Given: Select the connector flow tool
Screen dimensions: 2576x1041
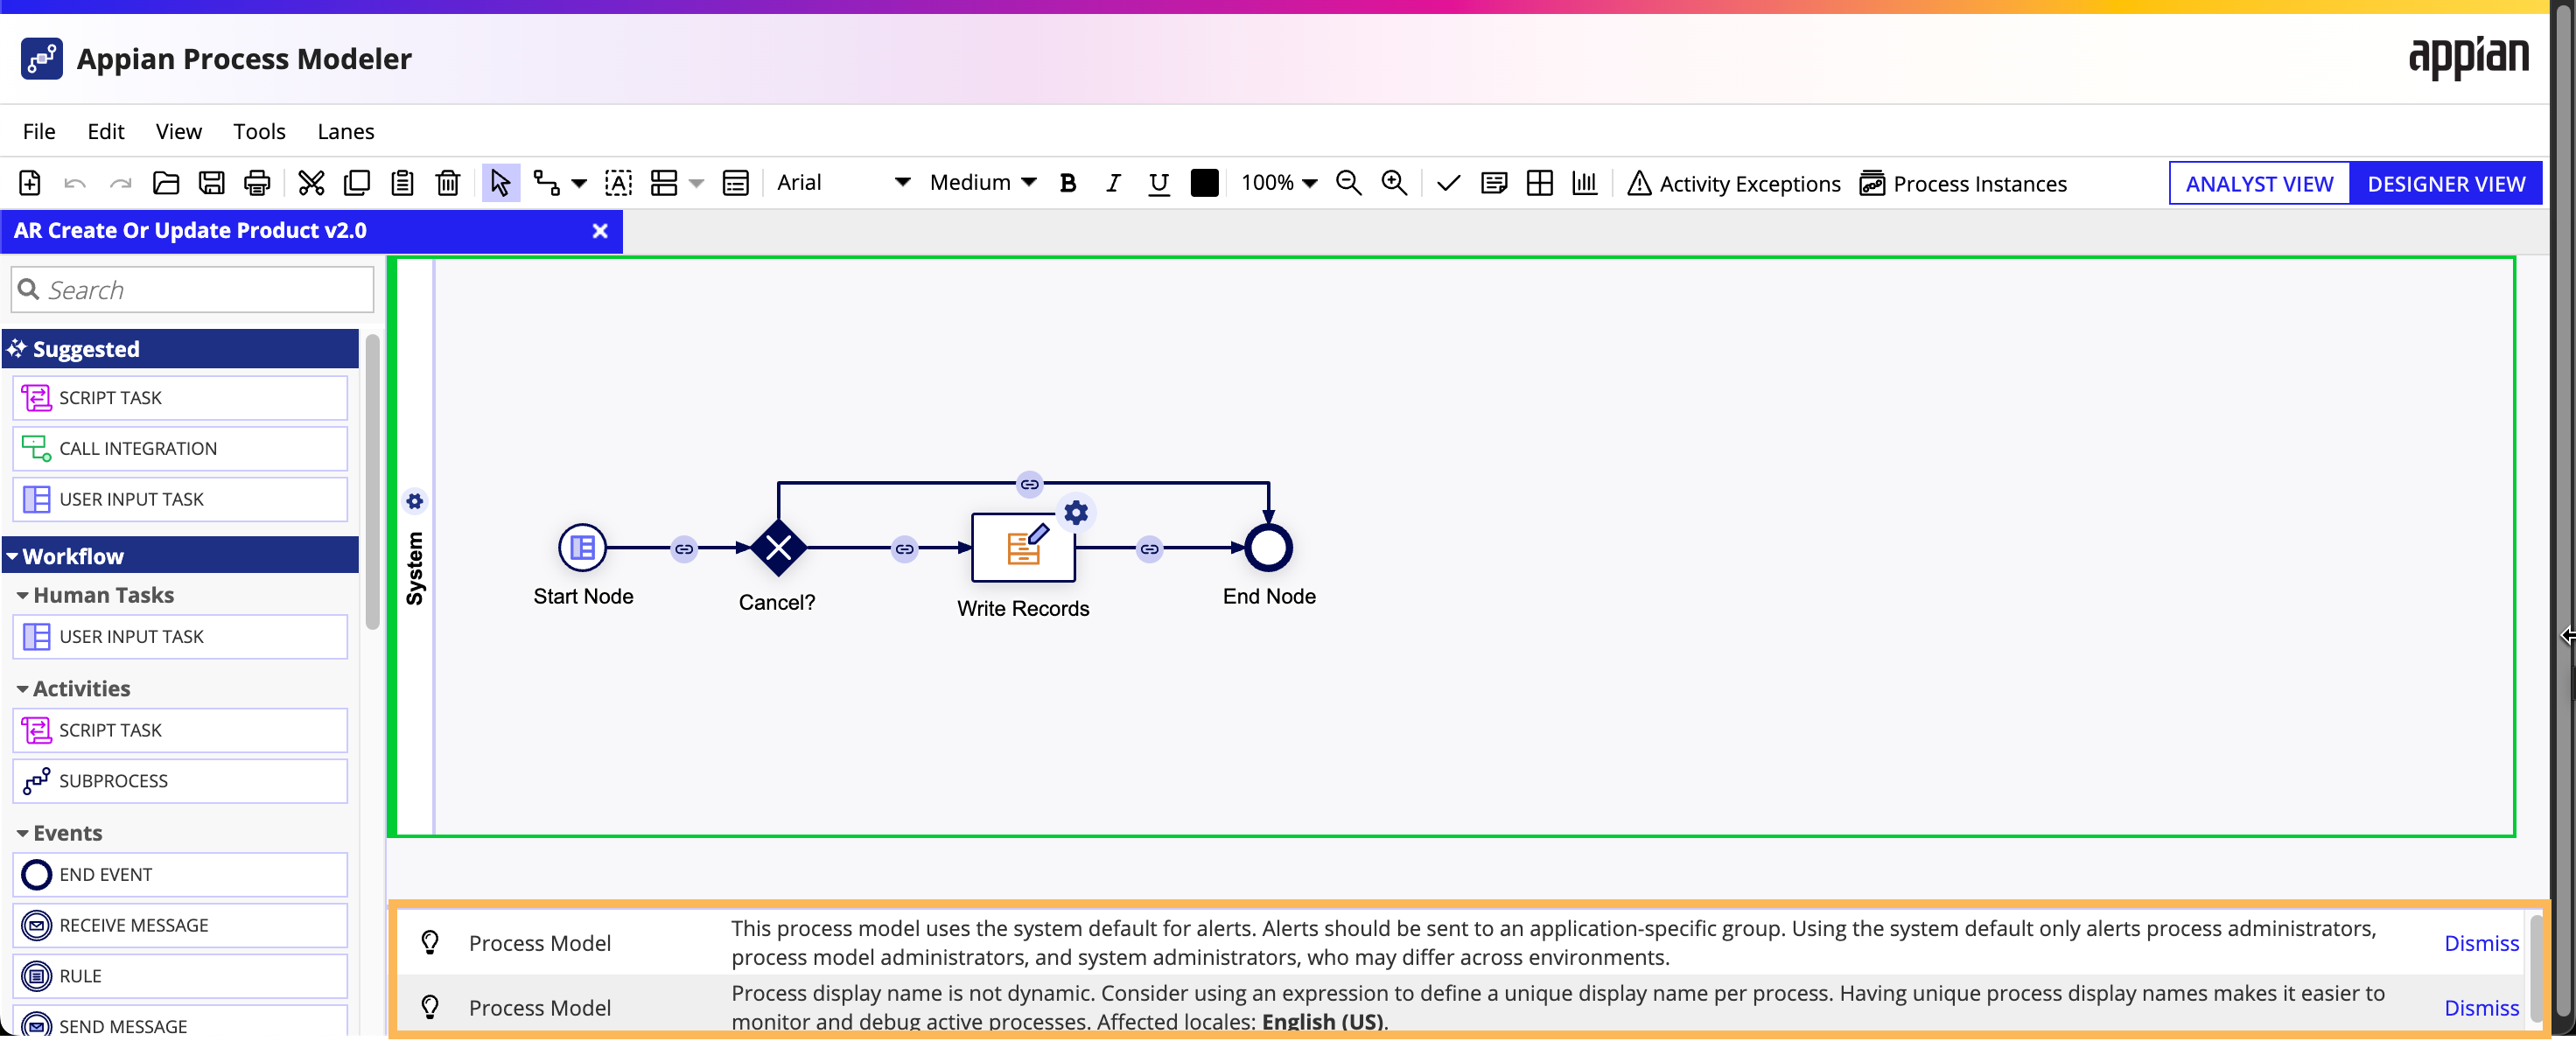Looking at the screenshot, I should coord(546,183).
